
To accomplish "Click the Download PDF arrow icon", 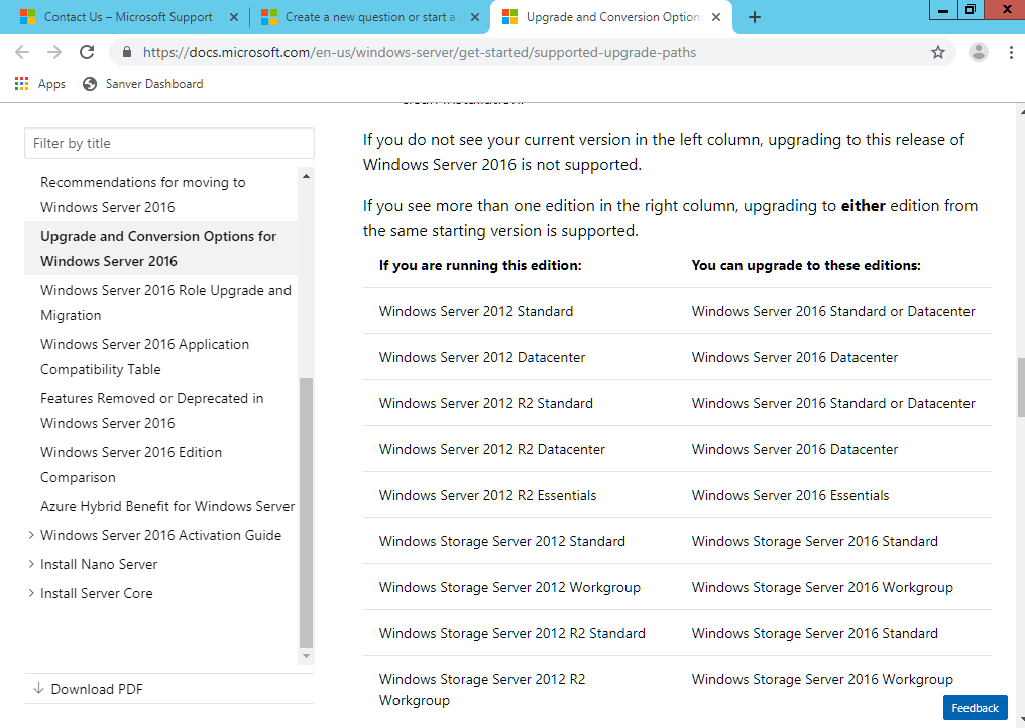I will click(39, 688).
